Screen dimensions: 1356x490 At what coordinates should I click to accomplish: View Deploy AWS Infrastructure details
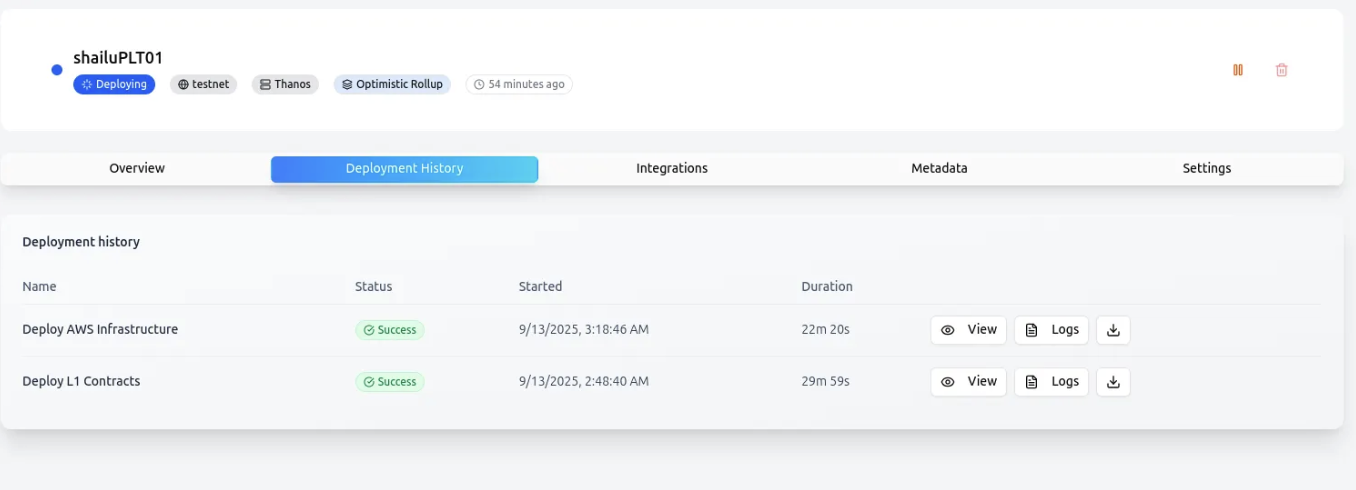[968, 330]
